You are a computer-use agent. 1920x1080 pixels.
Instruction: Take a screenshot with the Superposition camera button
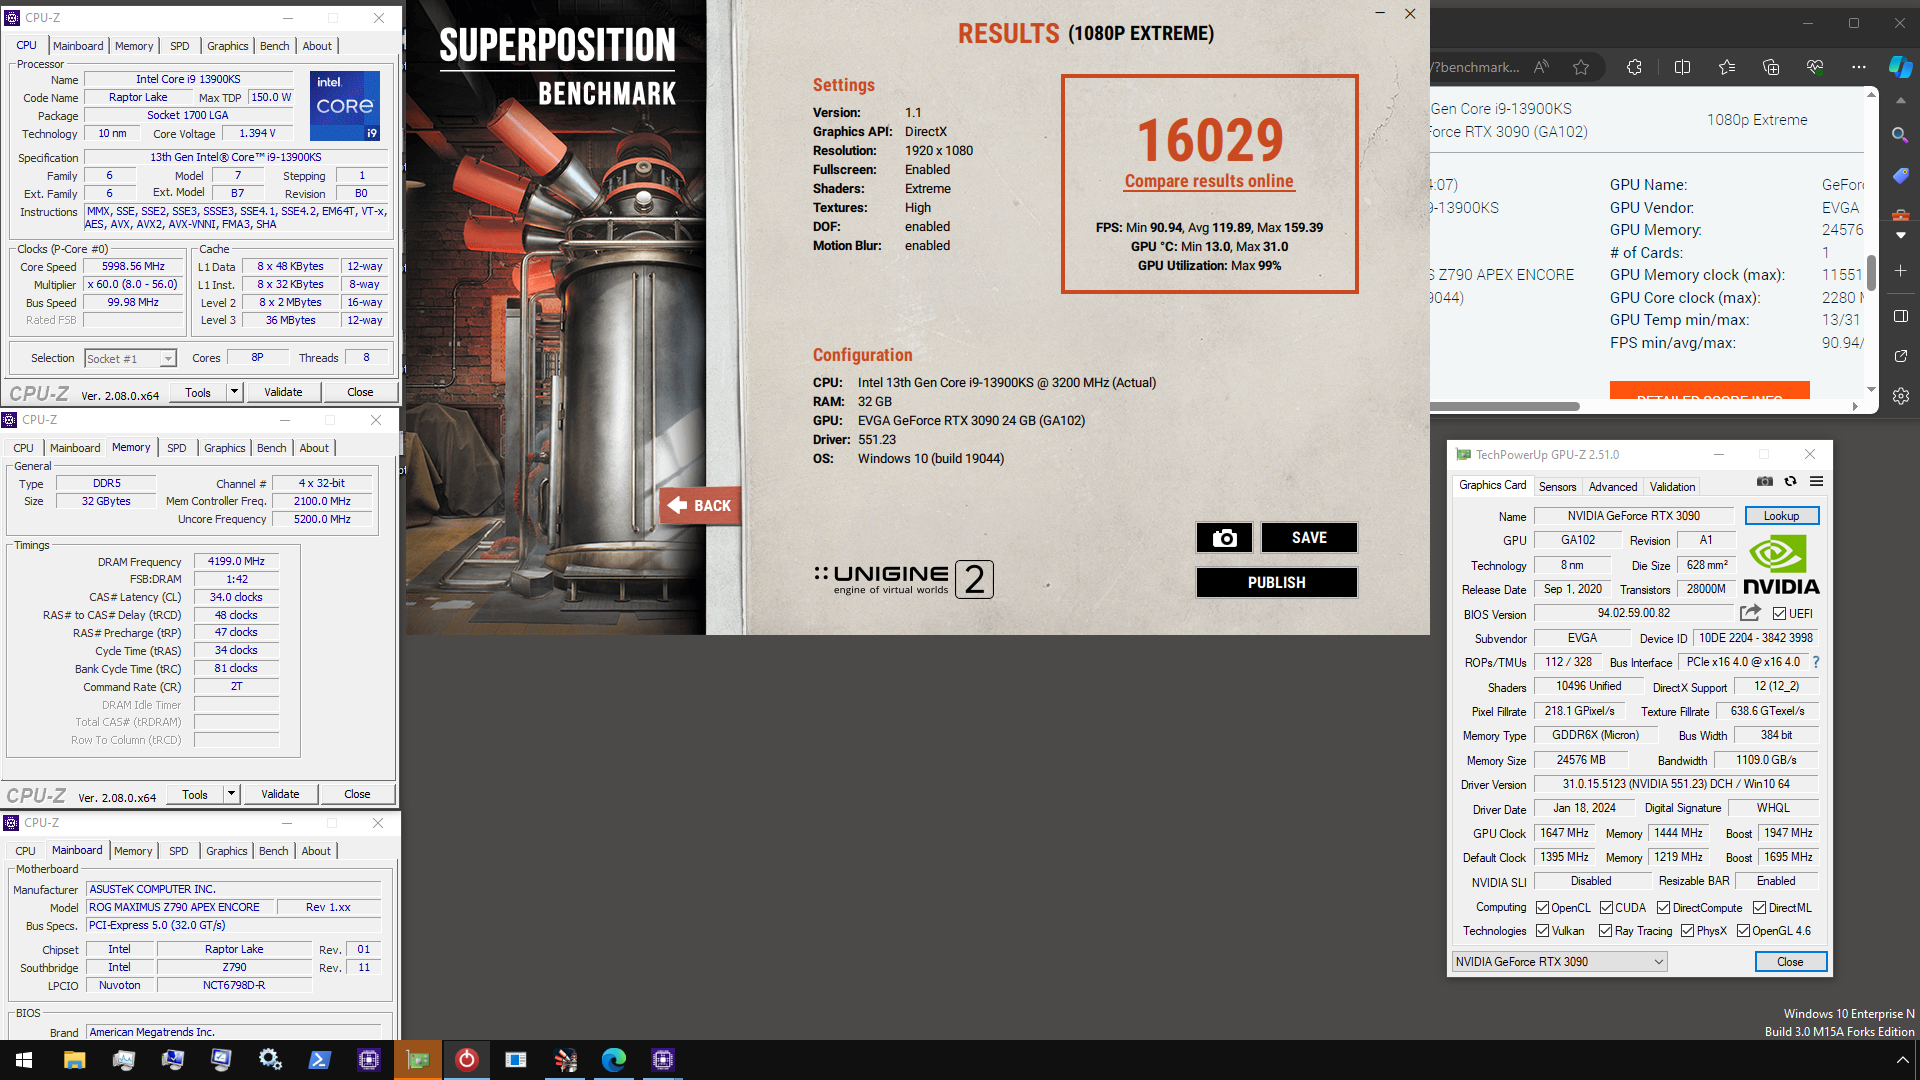(1224, 538)
